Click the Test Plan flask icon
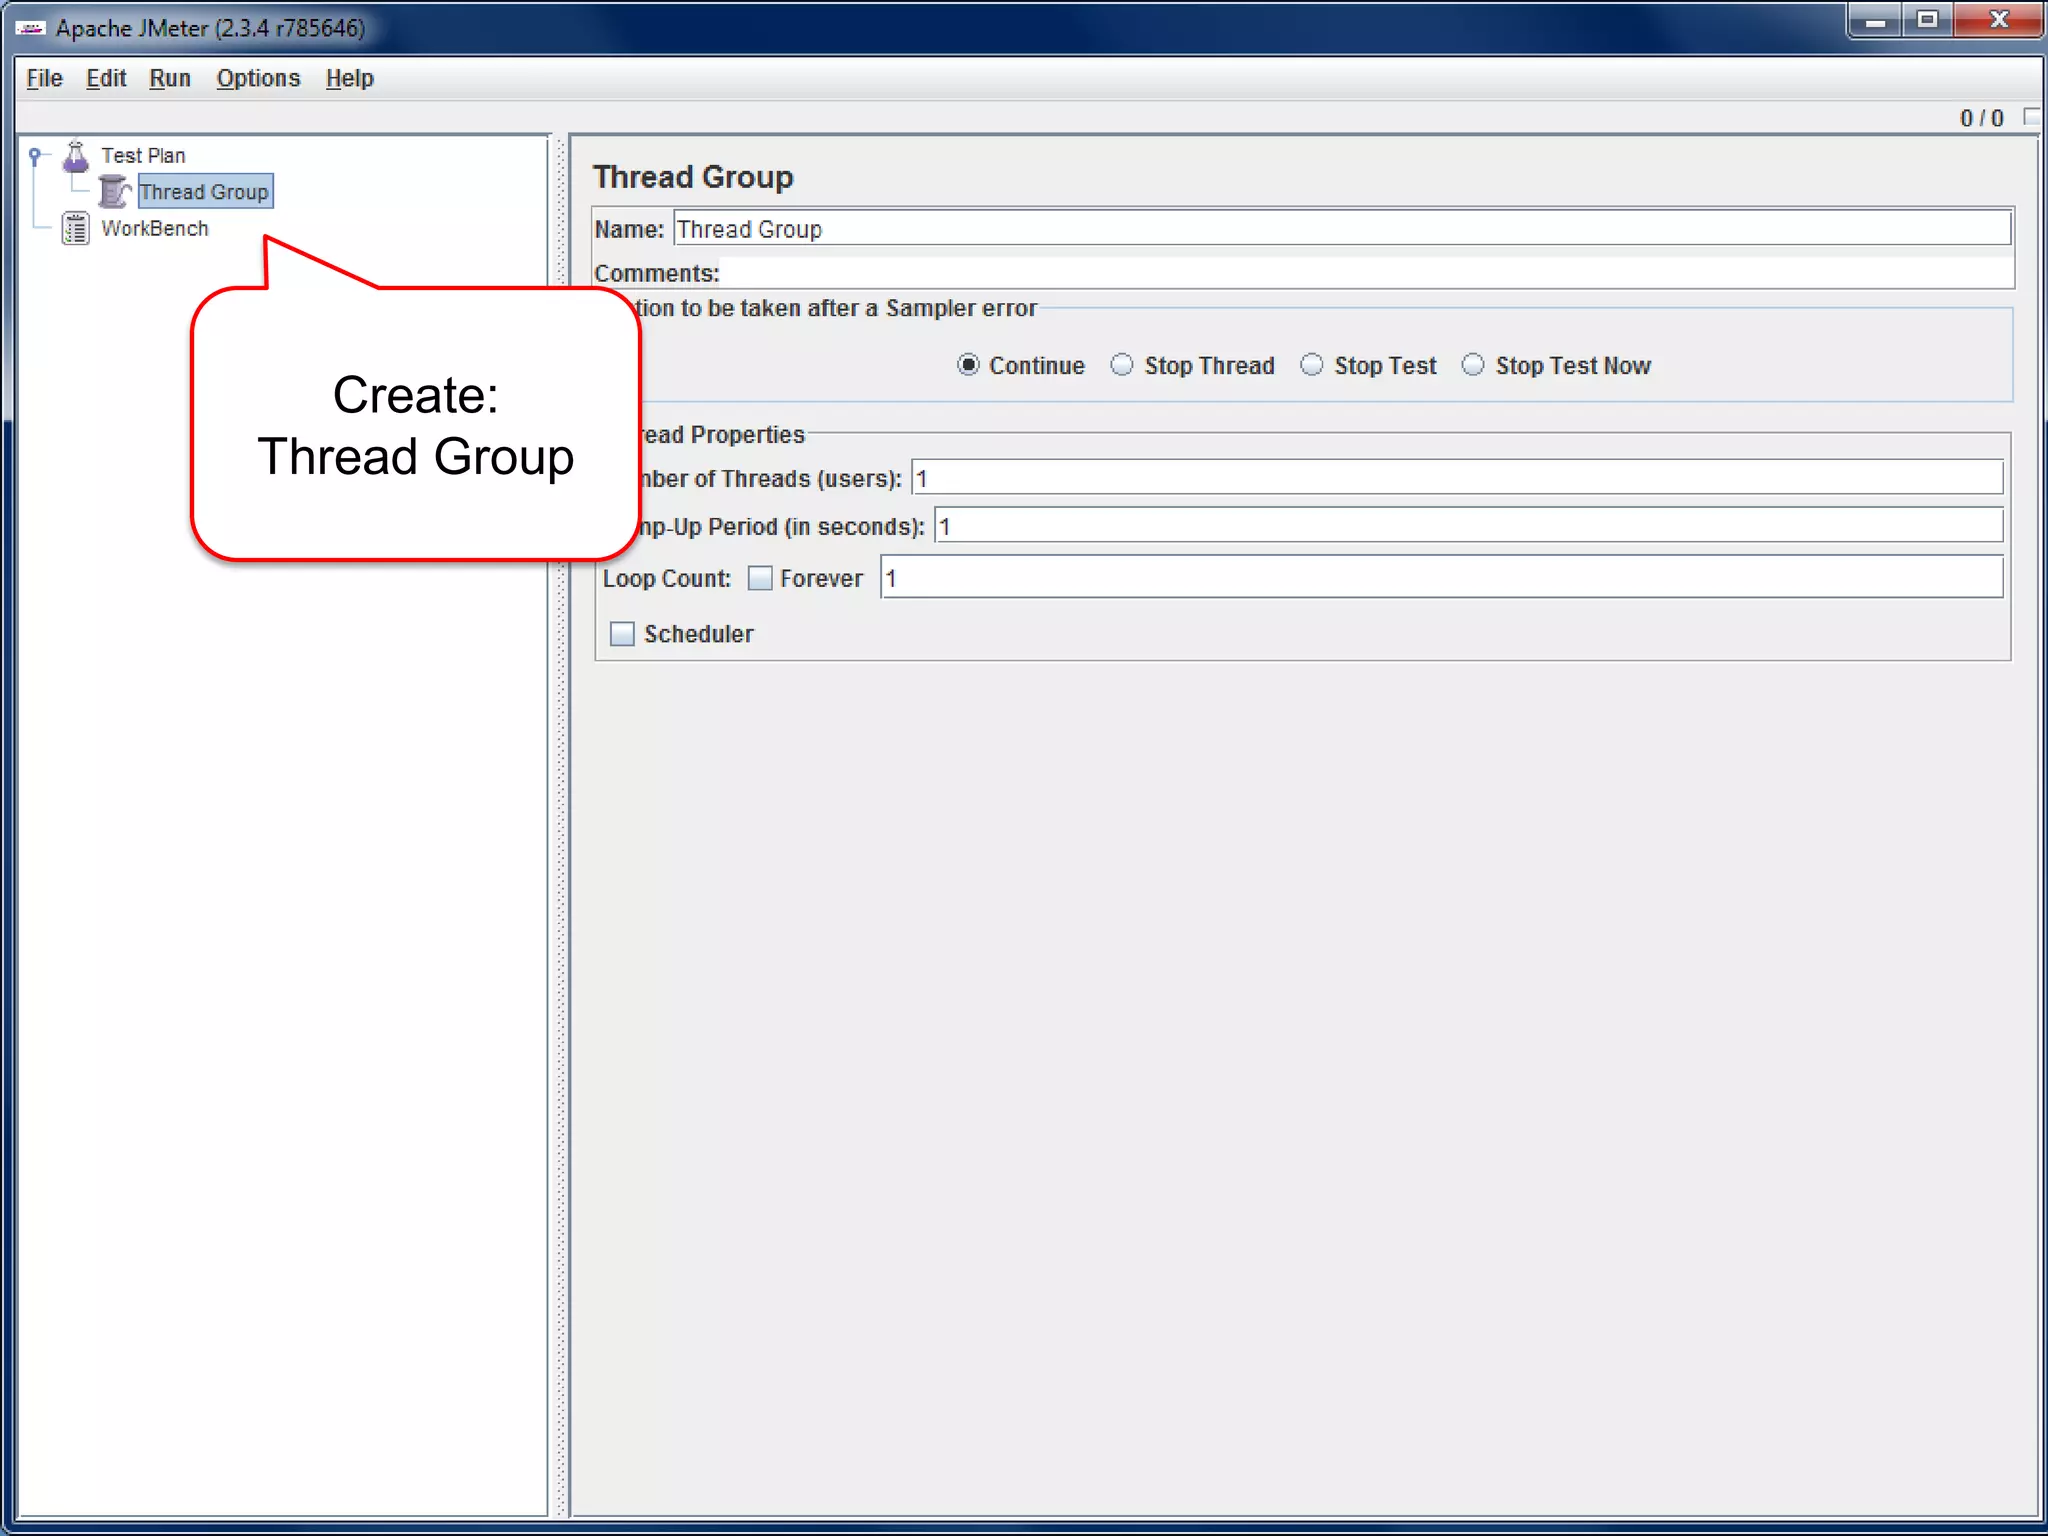2048x1536 pixels. click(x=76, y=156)
